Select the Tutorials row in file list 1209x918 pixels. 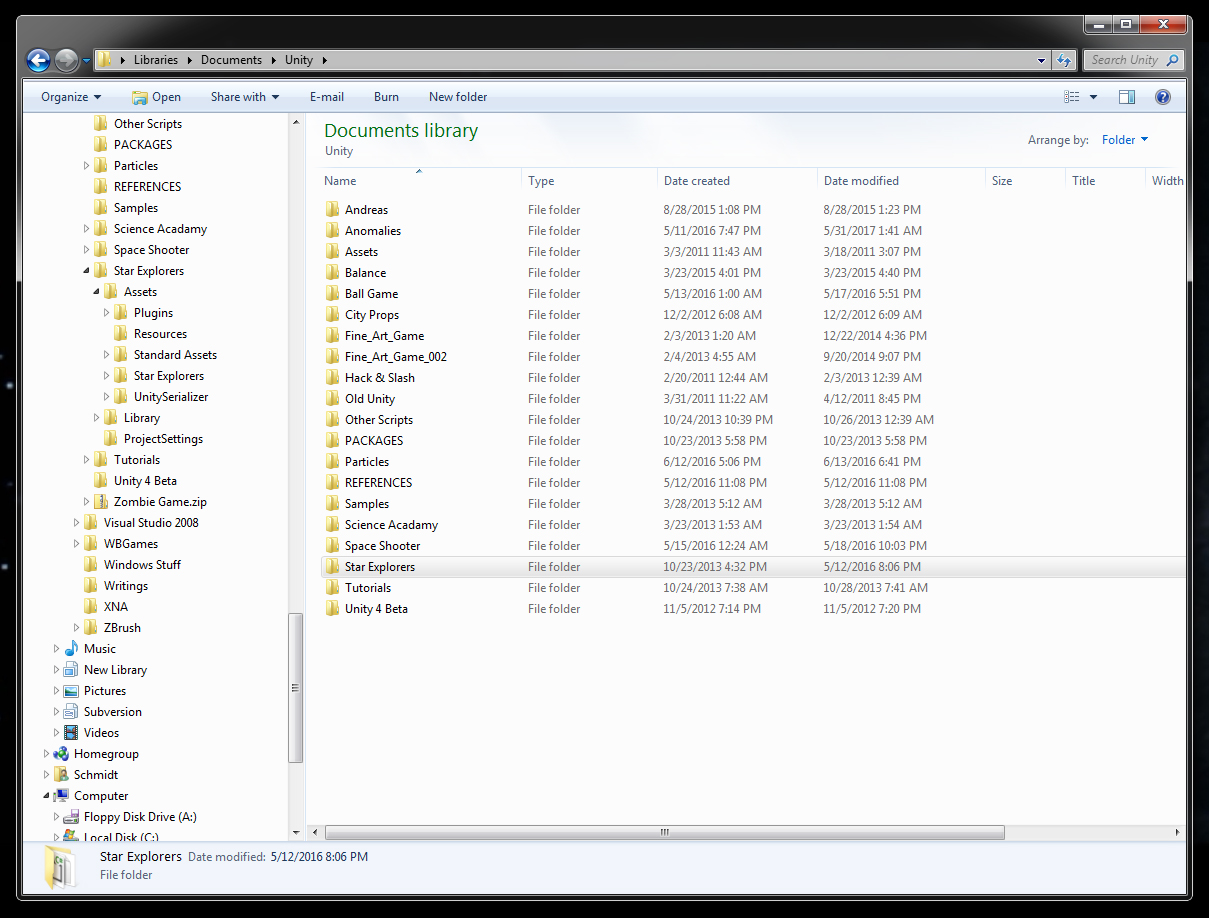click(x=752, y=588)
